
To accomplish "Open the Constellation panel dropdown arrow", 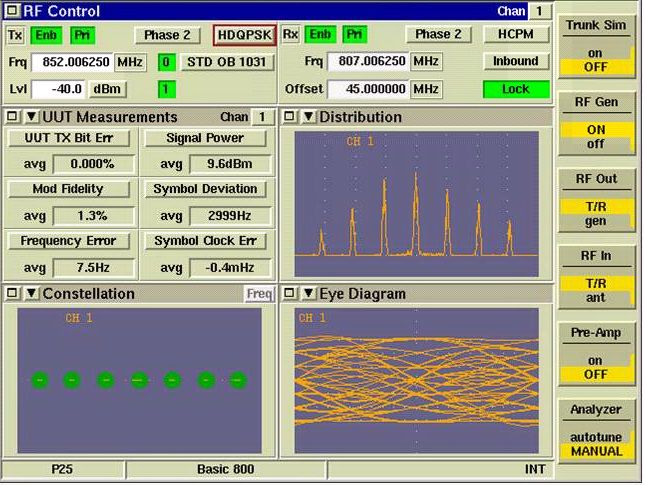I will pos(30,293).
